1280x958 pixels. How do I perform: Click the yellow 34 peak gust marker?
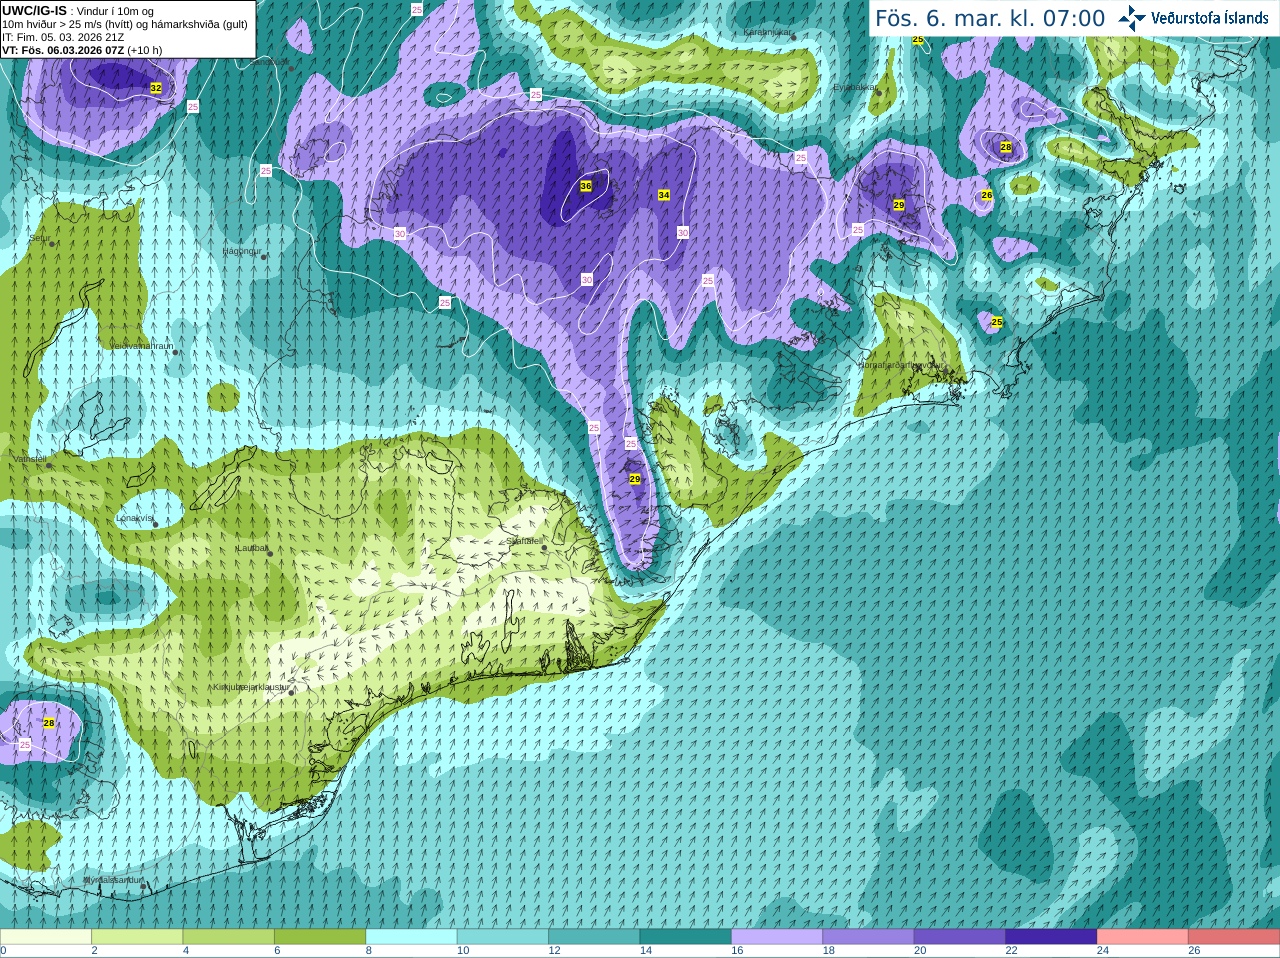[x=664, y=195]
